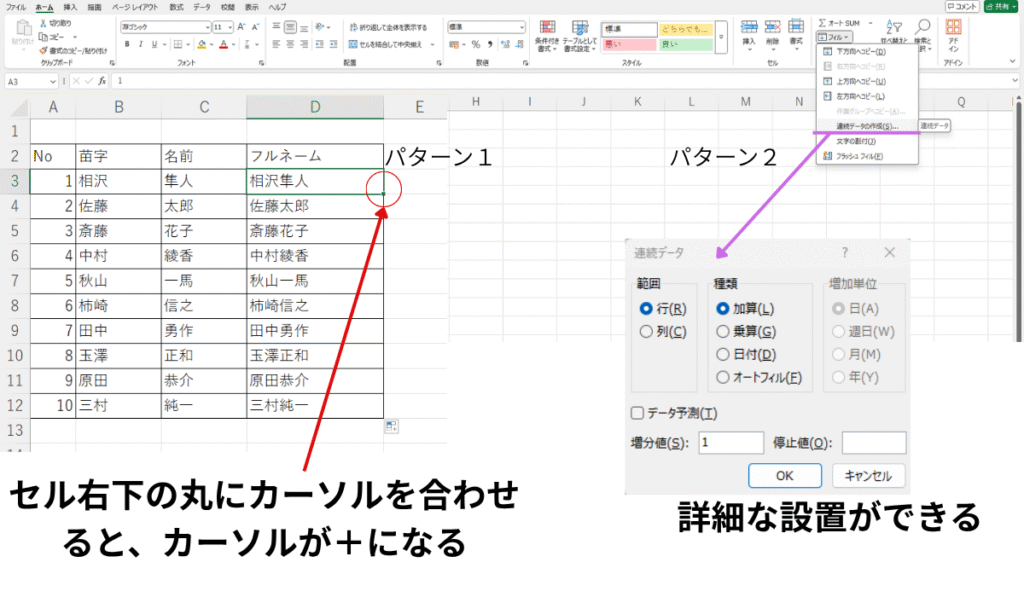1024x597 pixels.
Task: Click the cut (切り取り) scissors icon
Action: 42,23
